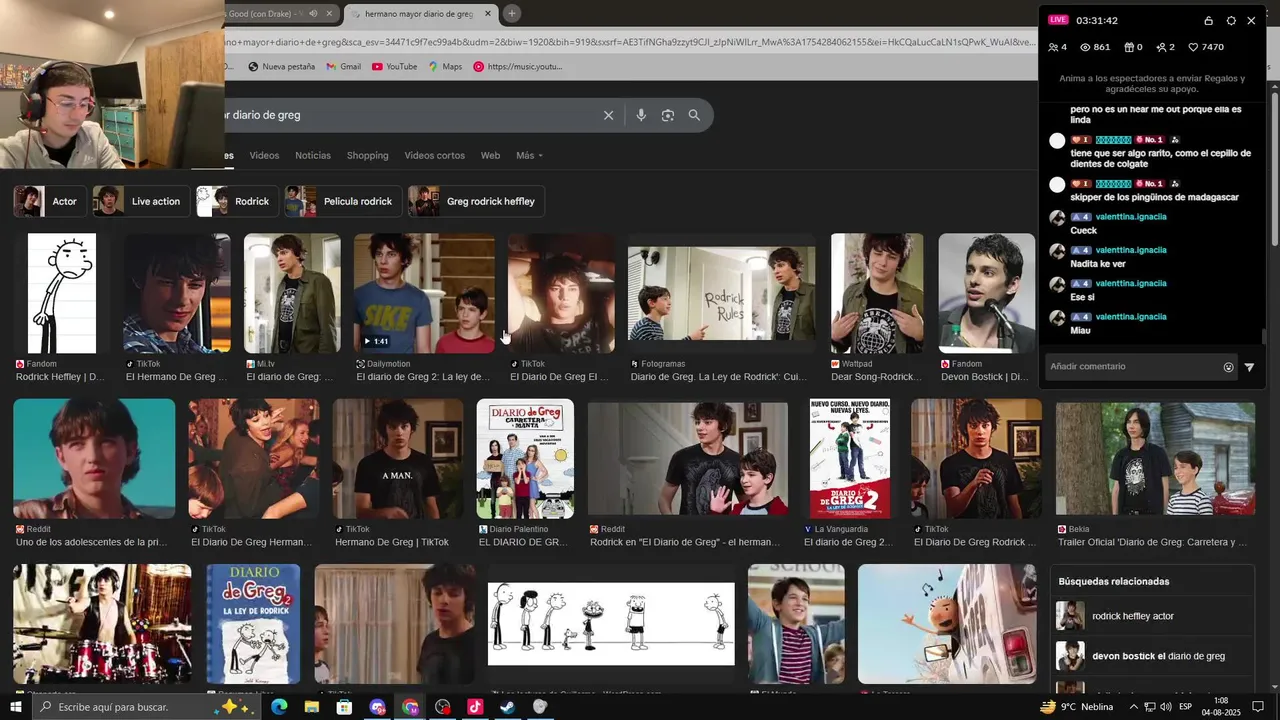Open the volume control in system tray

1166,707
